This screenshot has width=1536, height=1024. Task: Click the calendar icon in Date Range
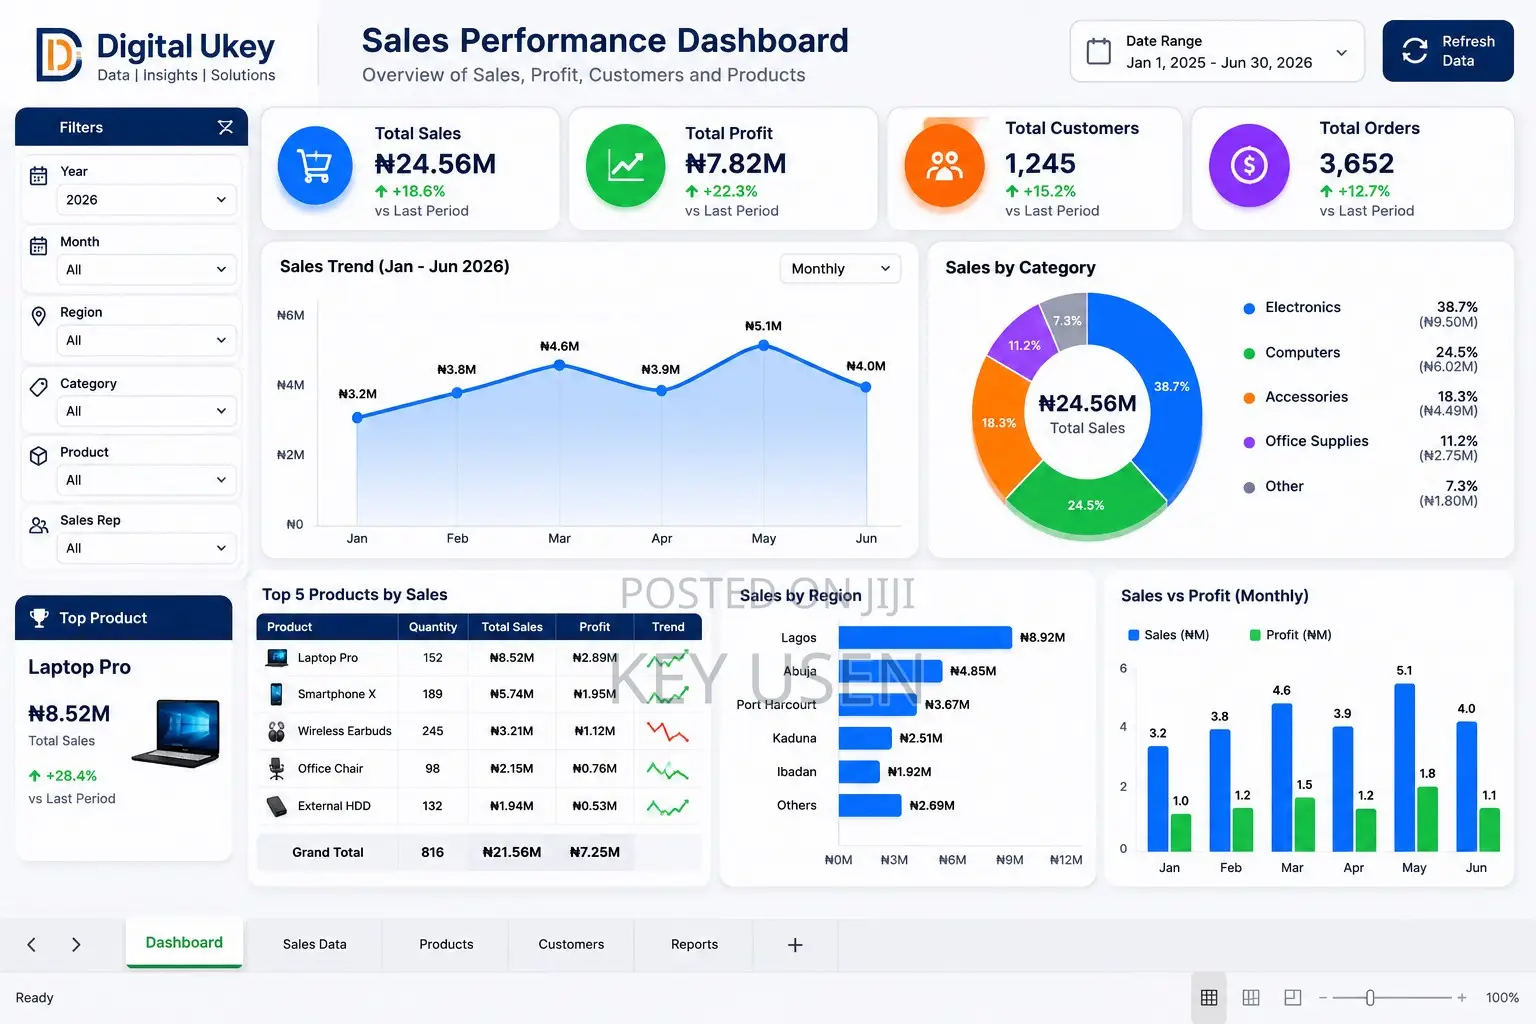click(x=1098, y=51)
